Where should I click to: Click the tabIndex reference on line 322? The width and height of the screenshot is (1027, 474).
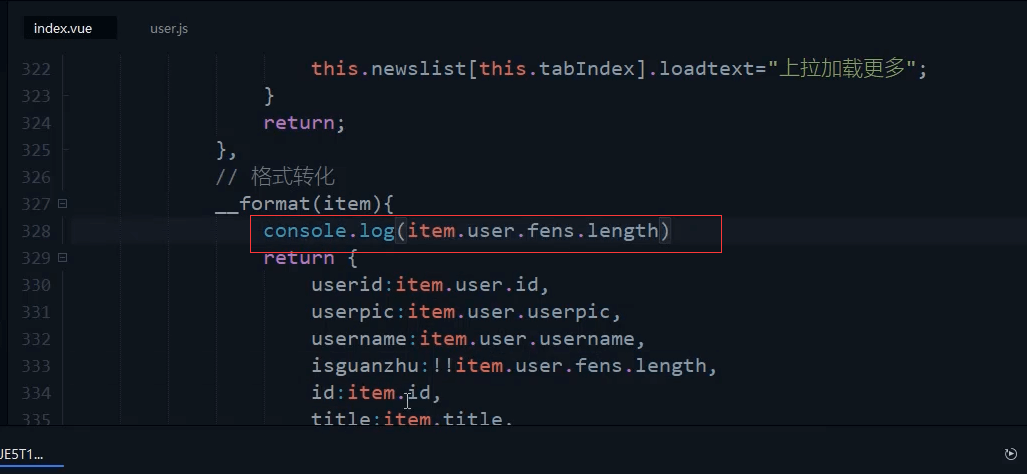[x=588, y=69]
